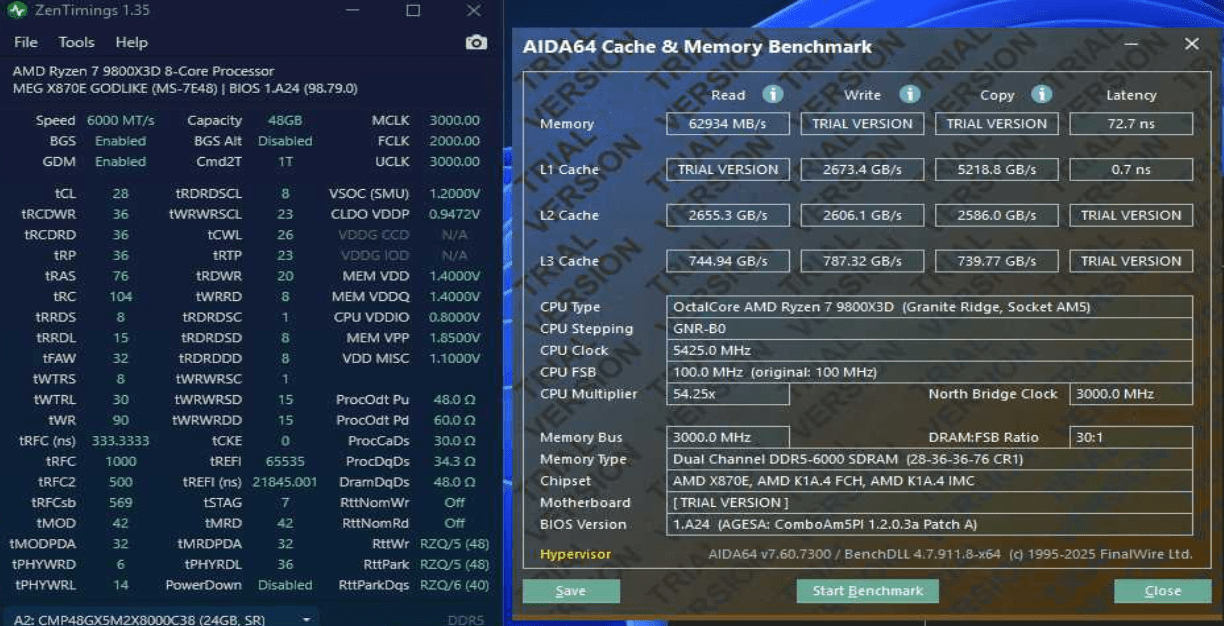The height and width of the screenshot is (626, 1224).
Task: Click the Chipset AMD X870E field
Action: 929,481
